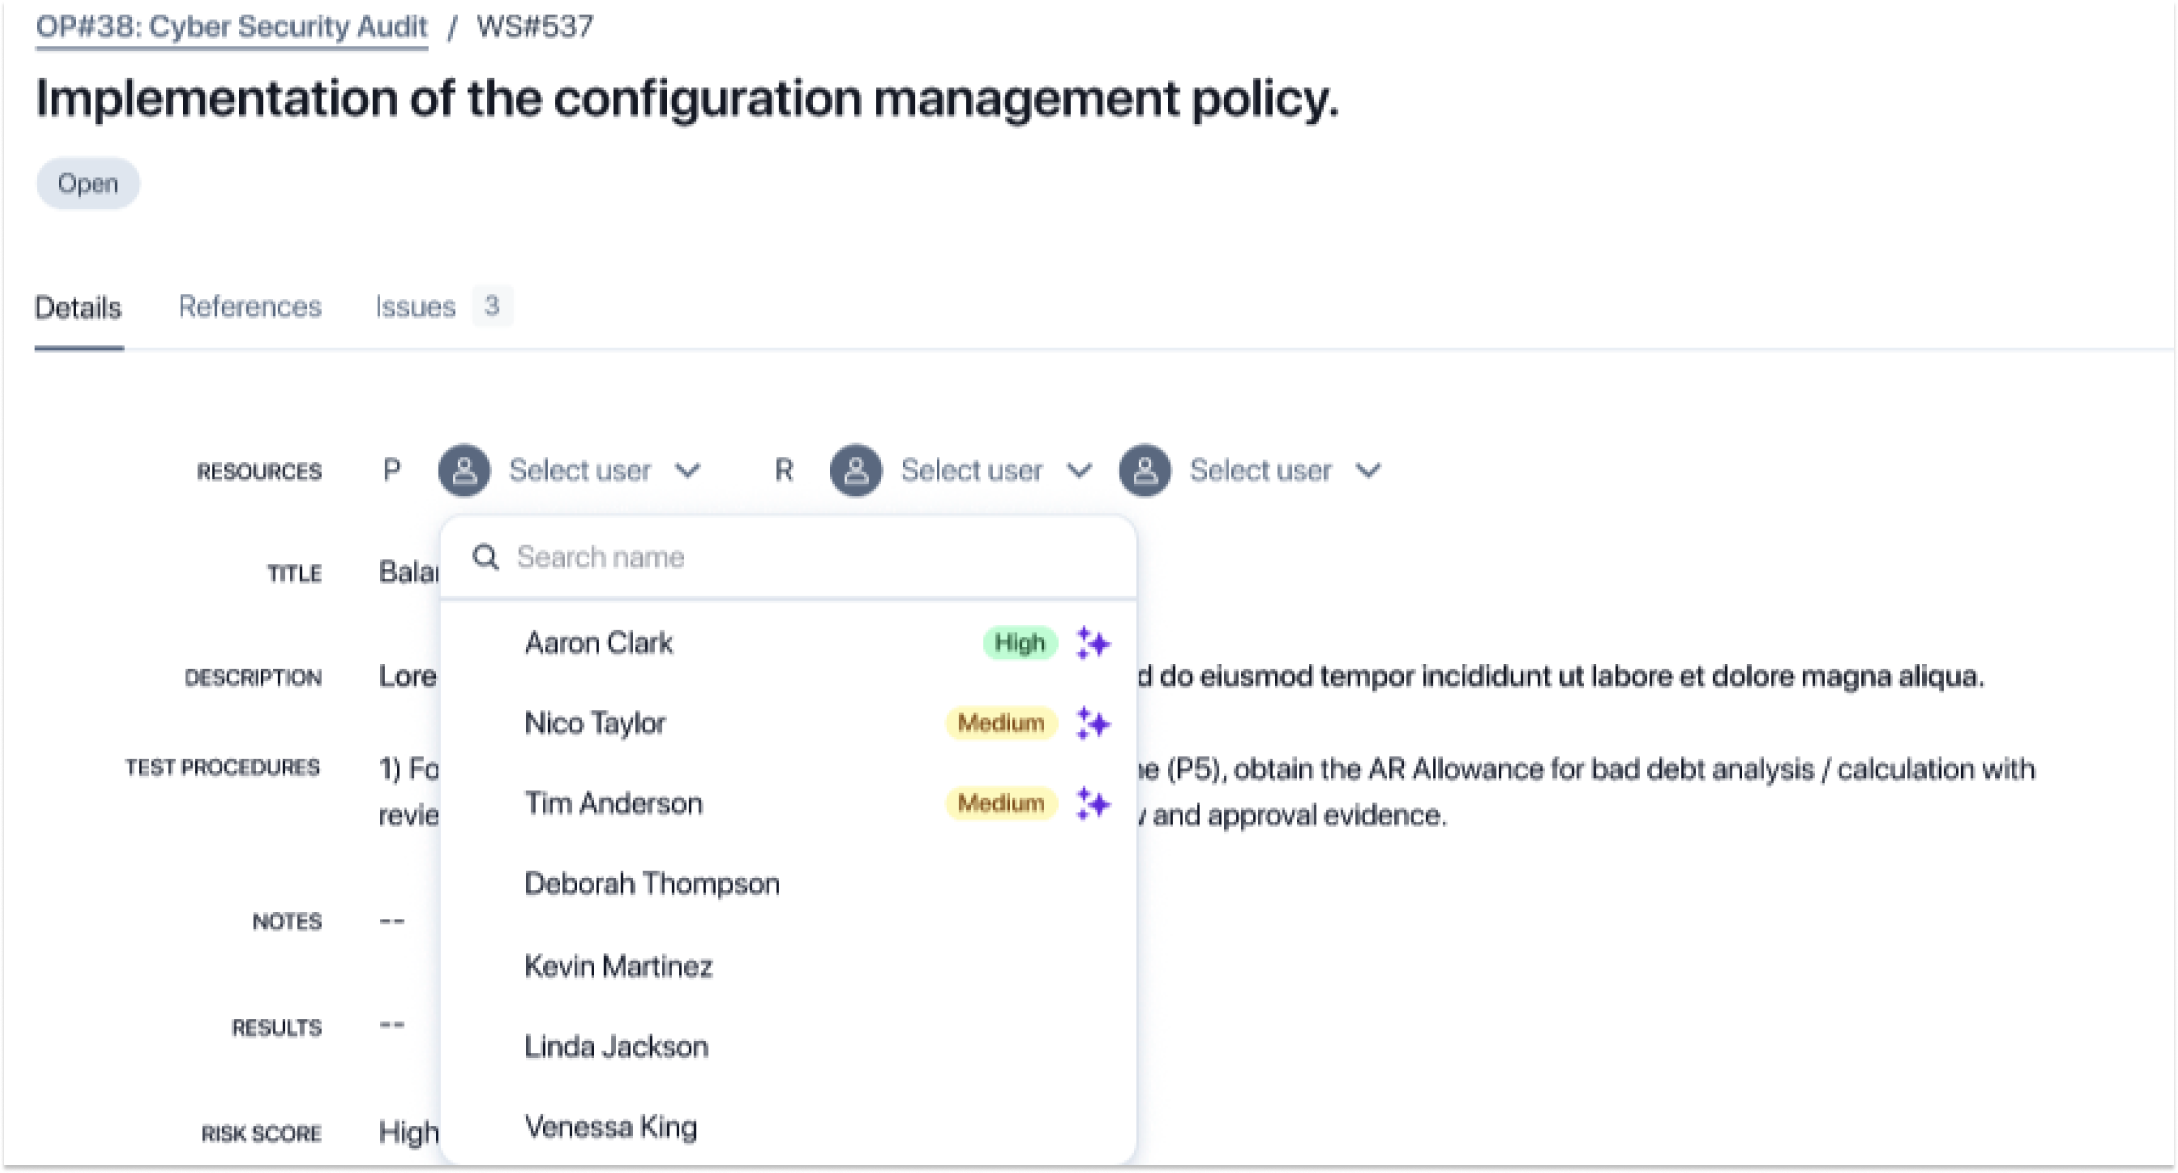Open the OP#38 Cyber Security Audit breadcrumb
The width and height of the screenshot is (2178, 1173).
[231, 26]
